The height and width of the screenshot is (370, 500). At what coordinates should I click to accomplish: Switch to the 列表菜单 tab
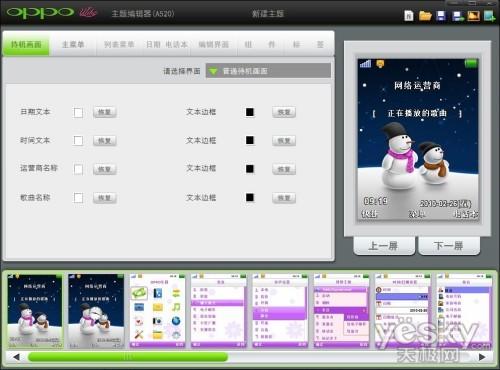pos(119,45)
